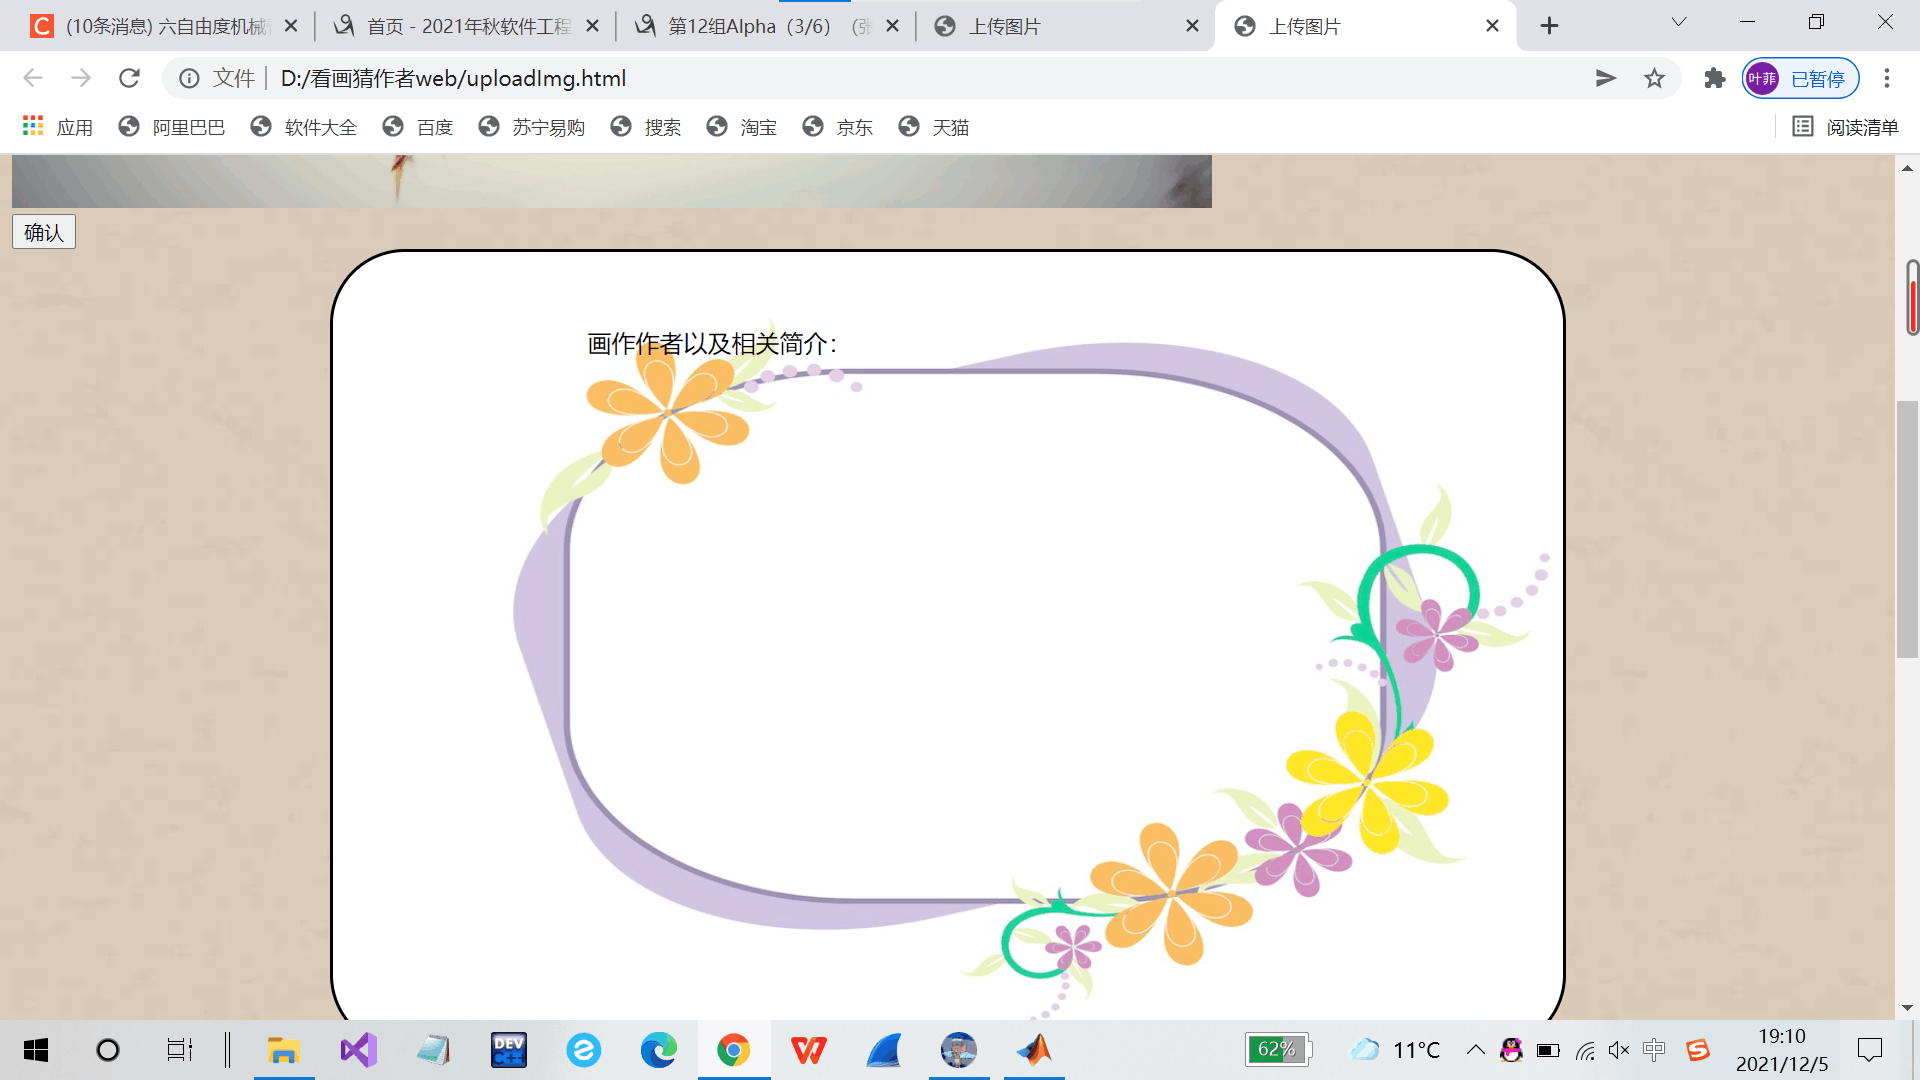Open WPS Office from the taskbar
1920x1080 pixels.
tap(808, 1050)
